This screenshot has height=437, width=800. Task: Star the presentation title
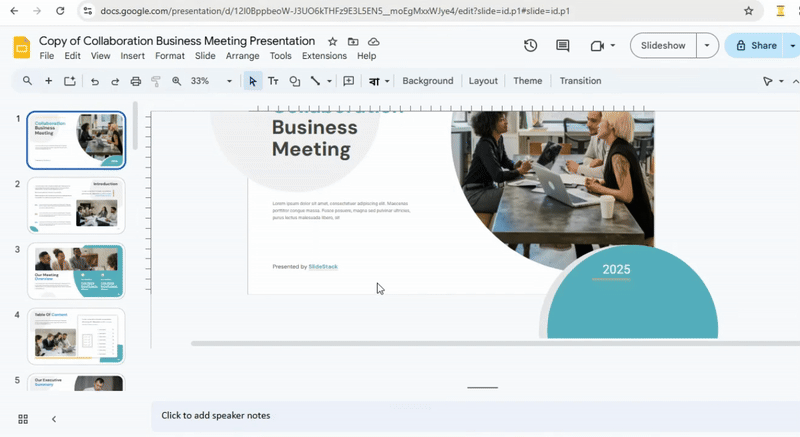coord(332,41)
